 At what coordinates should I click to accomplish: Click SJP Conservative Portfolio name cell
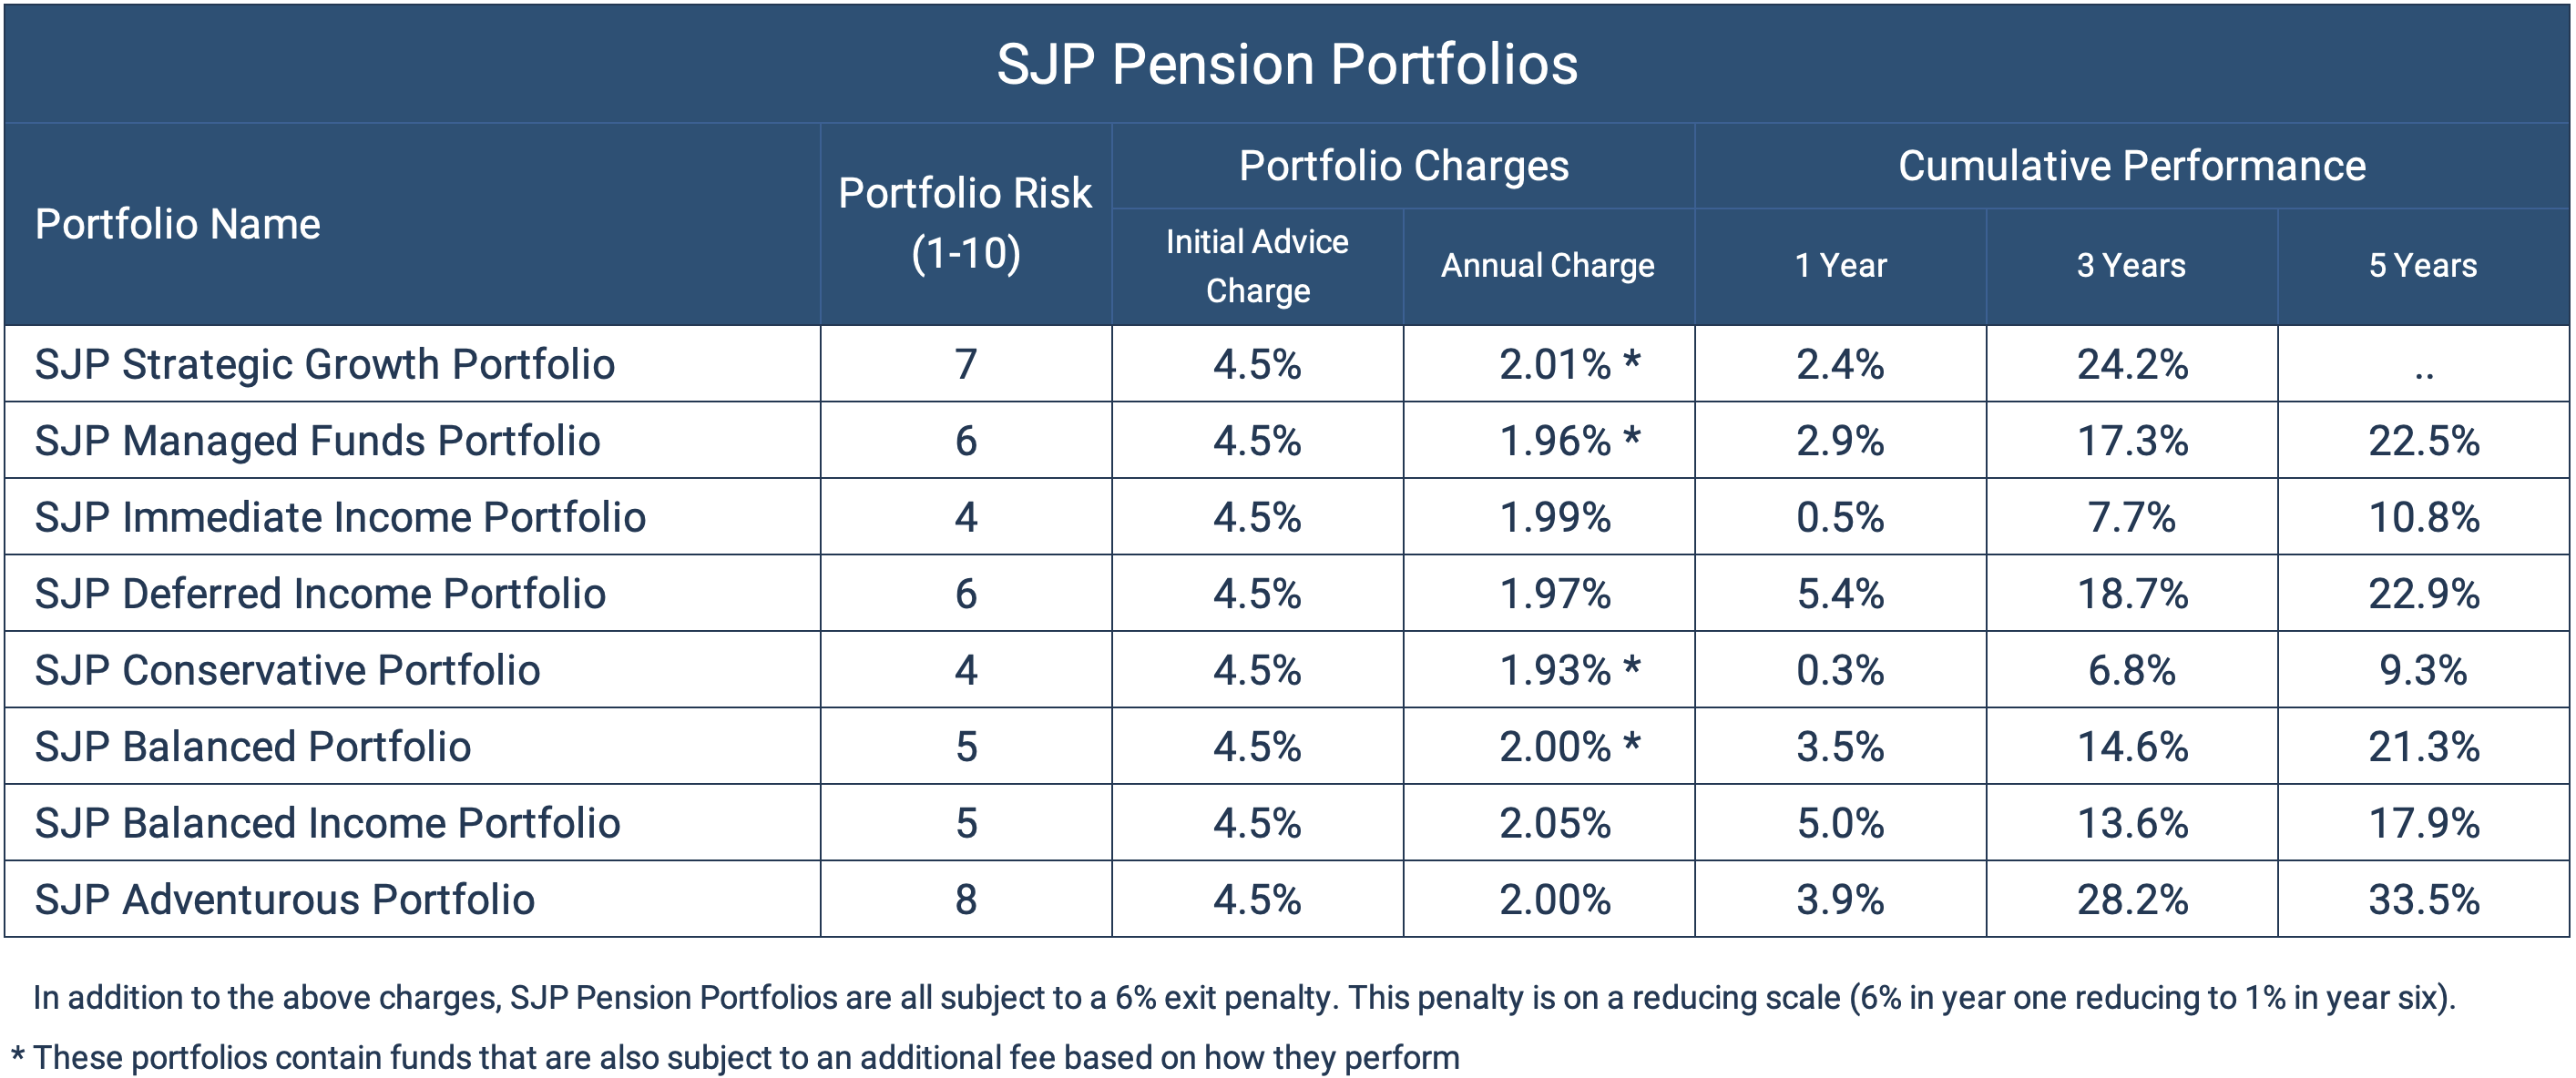point(287,671)
